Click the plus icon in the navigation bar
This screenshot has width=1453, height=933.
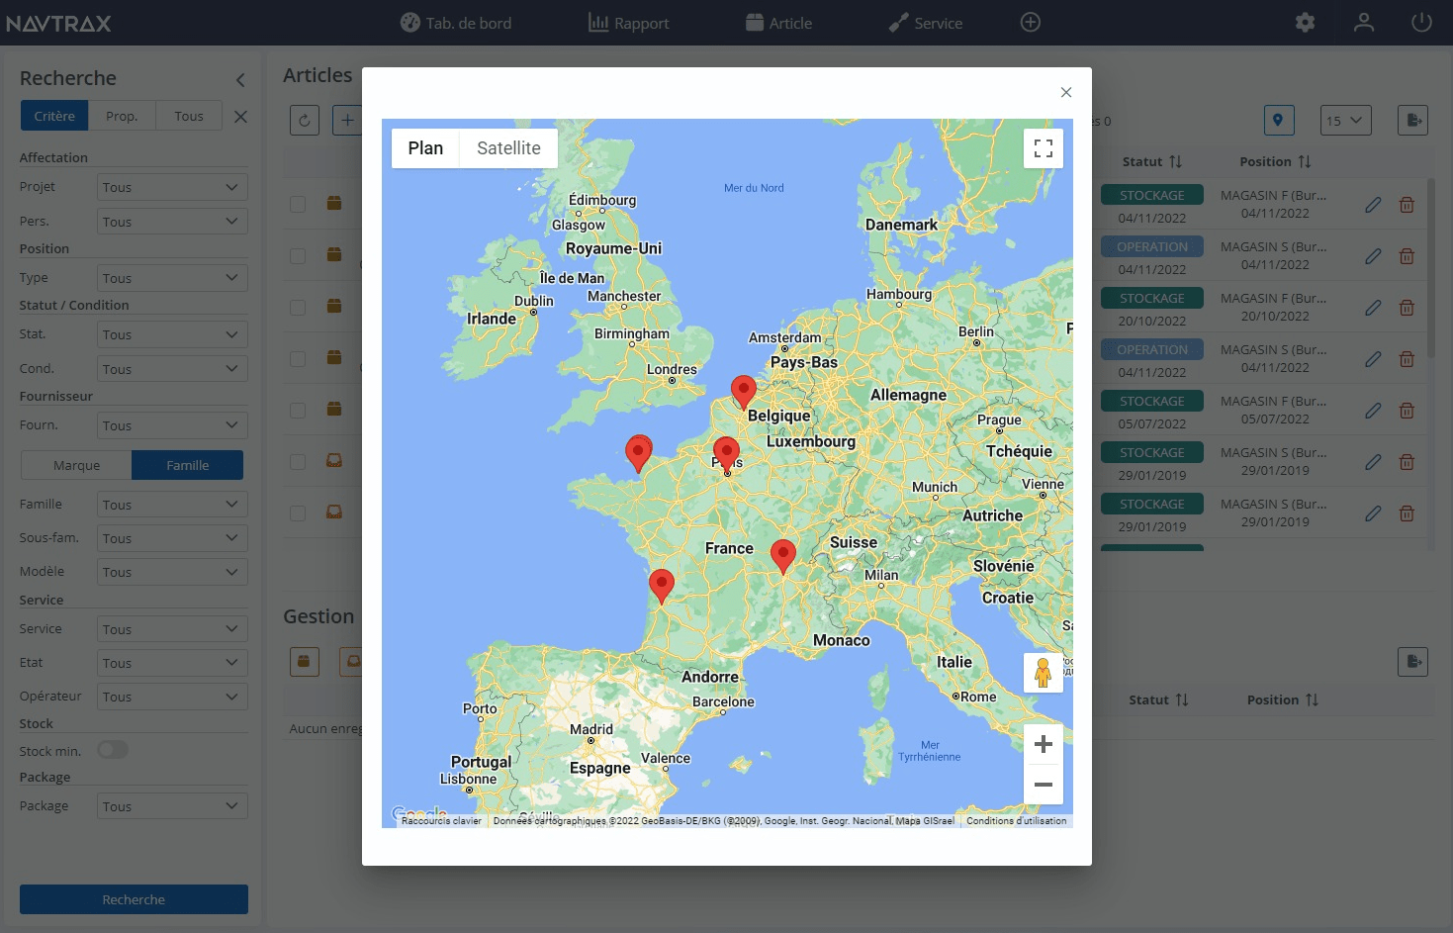1030,21
